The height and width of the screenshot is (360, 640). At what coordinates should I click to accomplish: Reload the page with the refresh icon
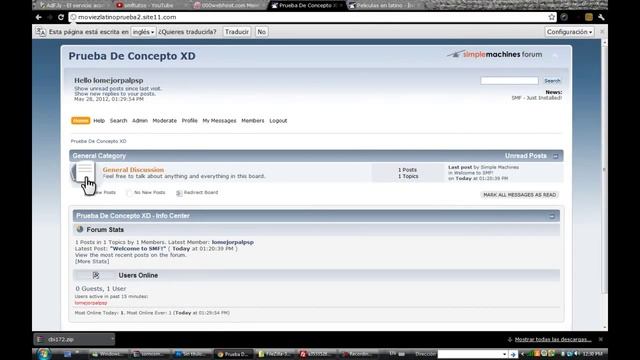click(x=61, y=17)
